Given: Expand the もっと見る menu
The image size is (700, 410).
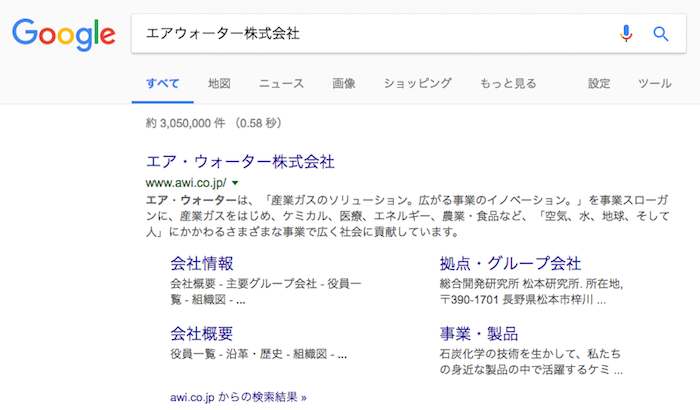Looking at the screenshot, I should point(507,84).
